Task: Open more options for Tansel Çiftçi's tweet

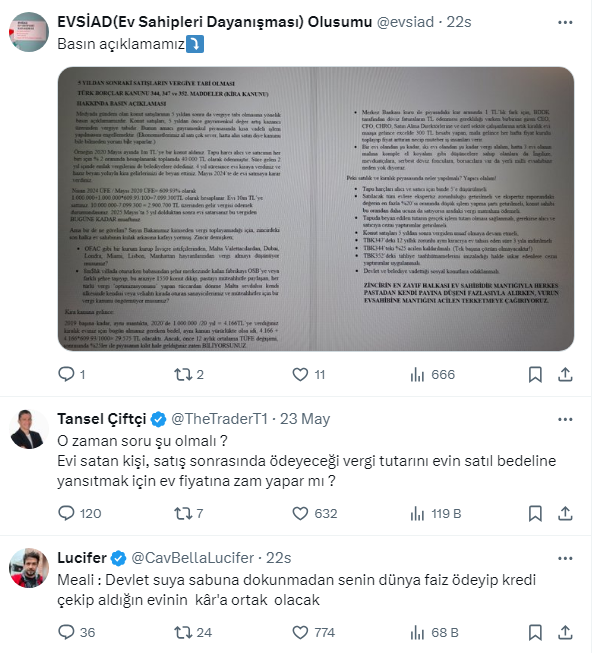Action: (x=565, y=419)
